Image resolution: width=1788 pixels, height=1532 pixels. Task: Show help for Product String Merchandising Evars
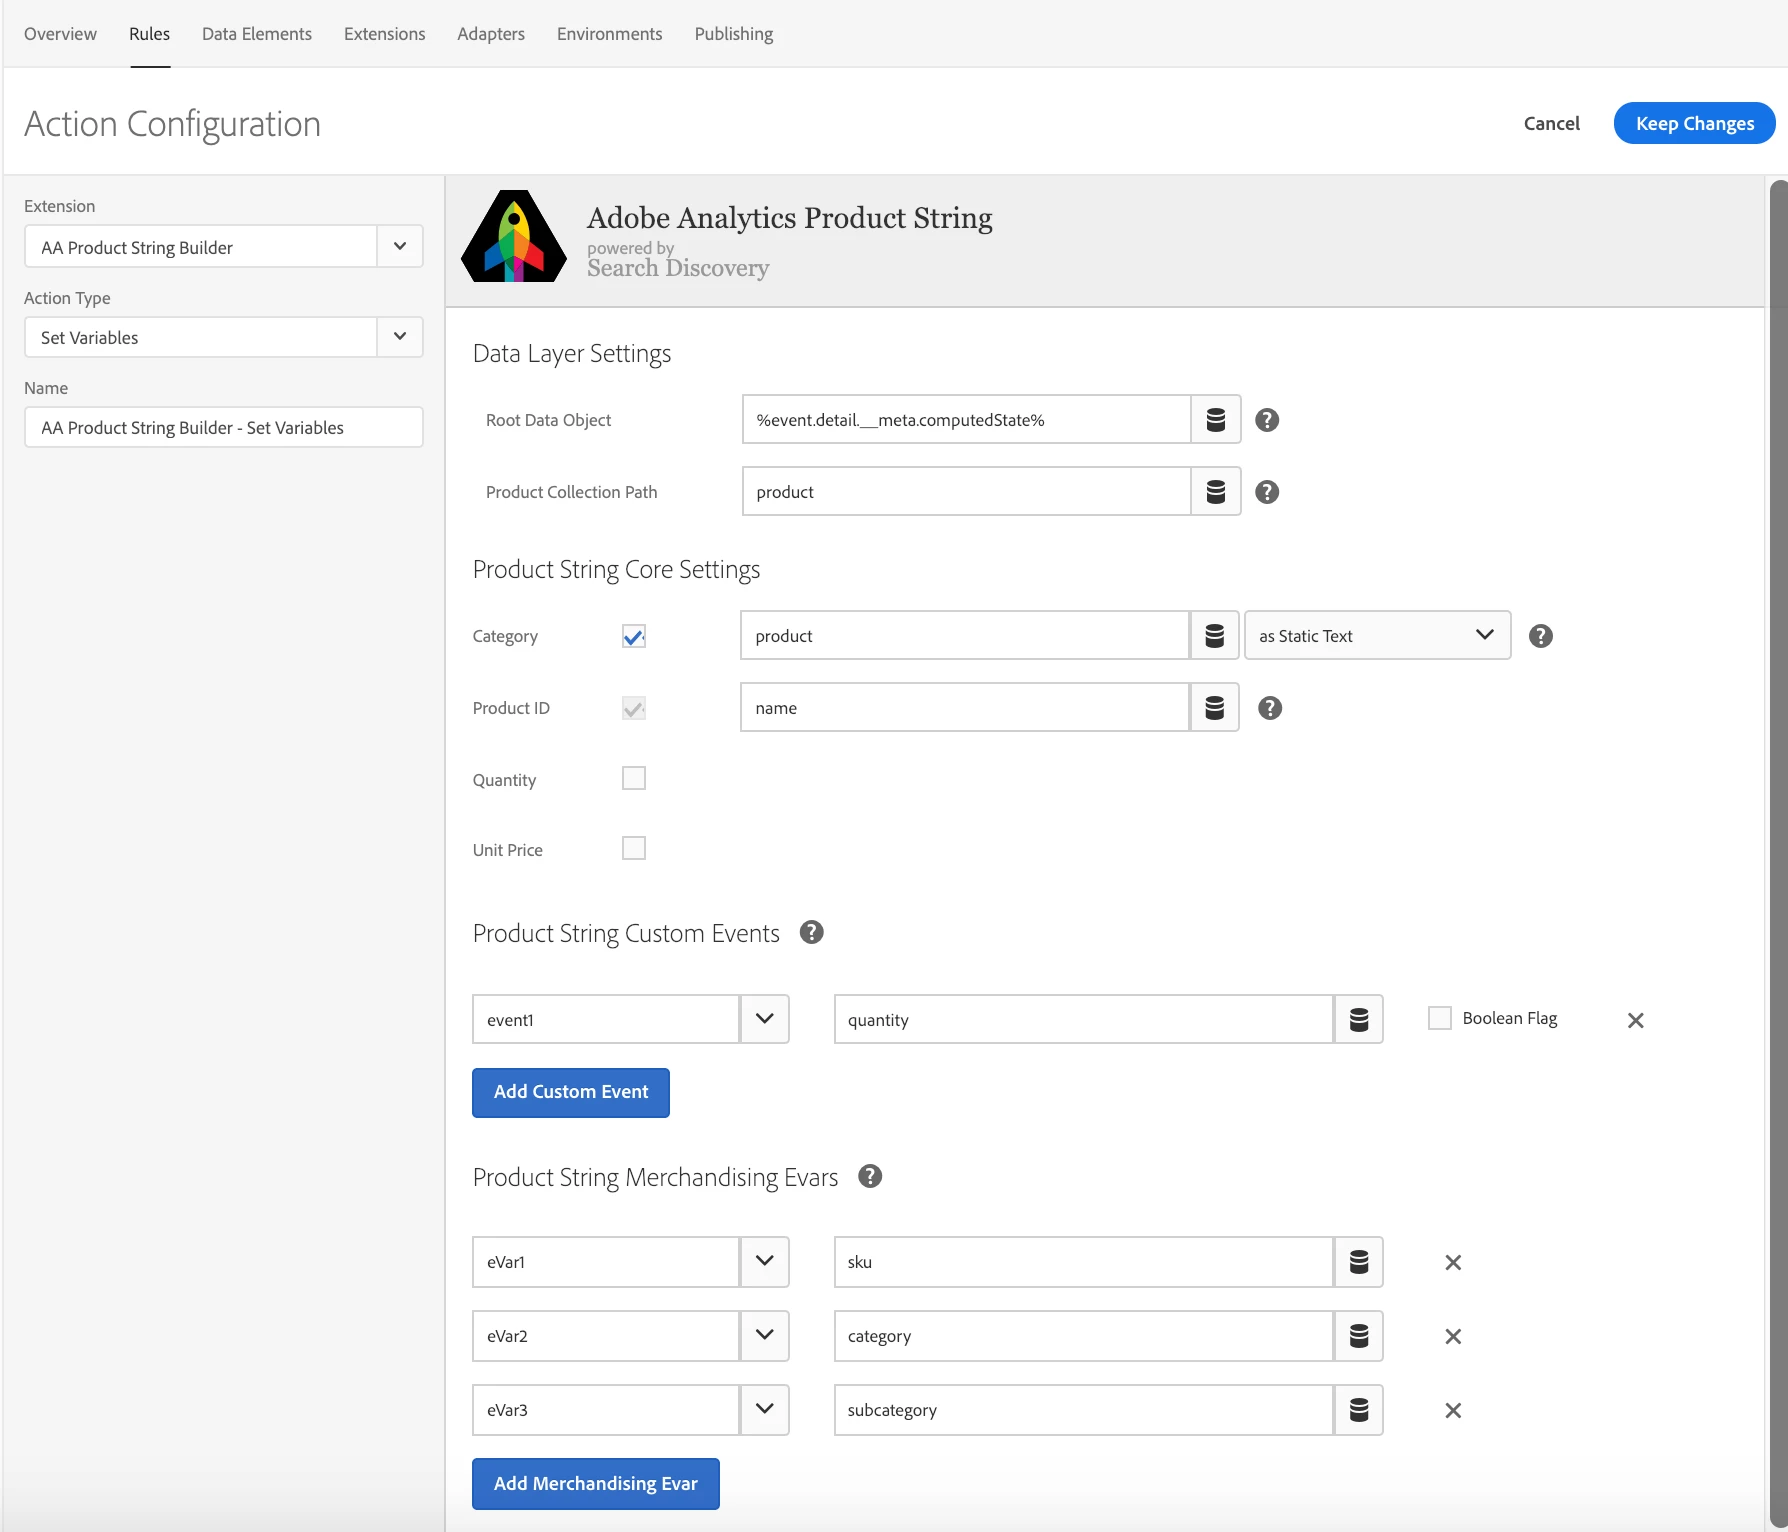[871, 1176]
